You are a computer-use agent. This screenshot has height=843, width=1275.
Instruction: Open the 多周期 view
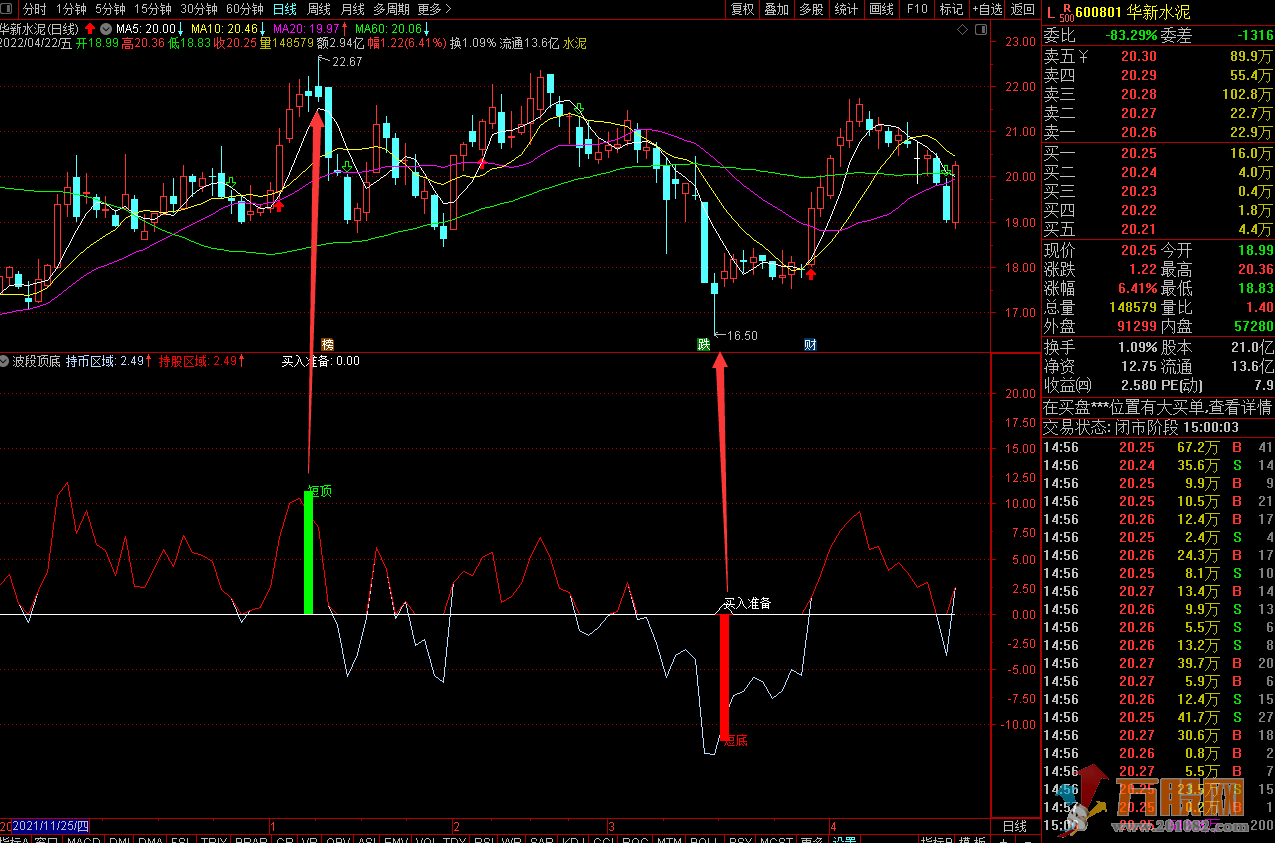coord(391,9)
